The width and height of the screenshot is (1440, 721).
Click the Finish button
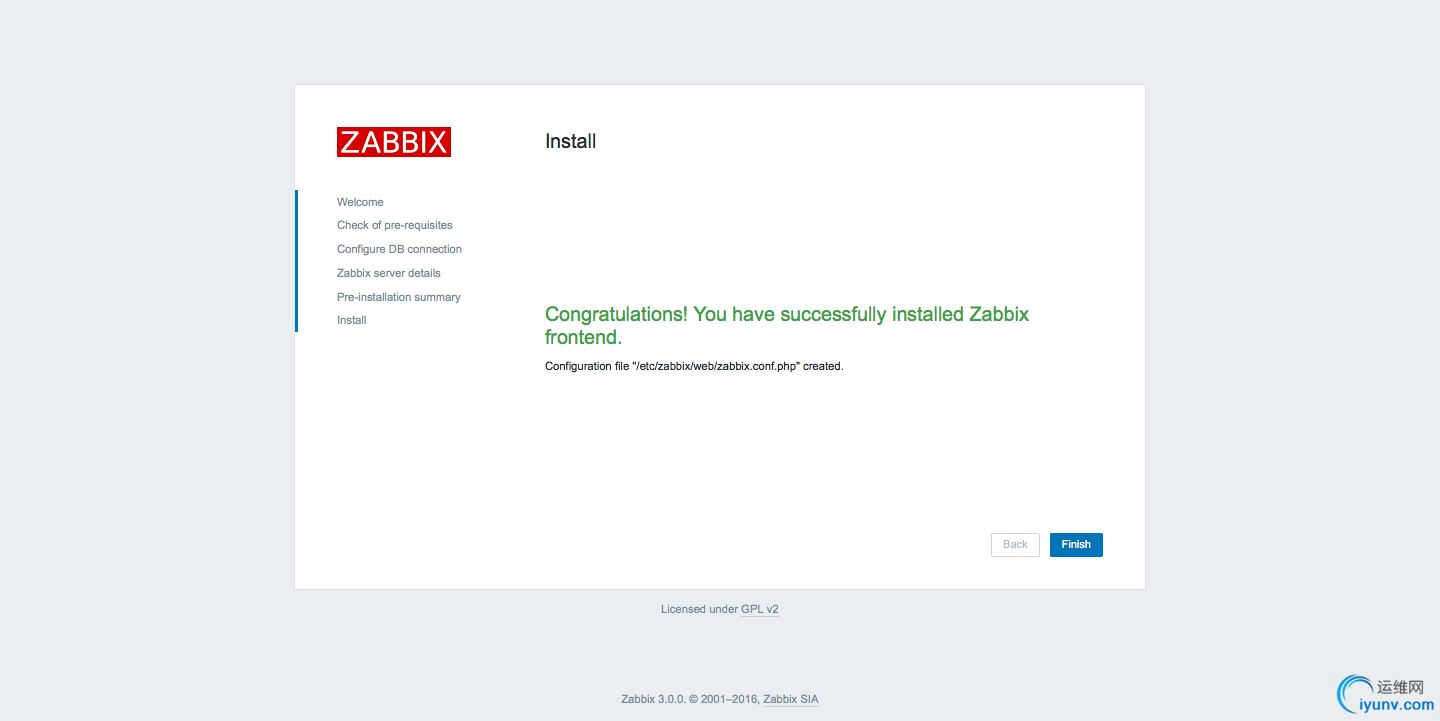click(1076, 545)
